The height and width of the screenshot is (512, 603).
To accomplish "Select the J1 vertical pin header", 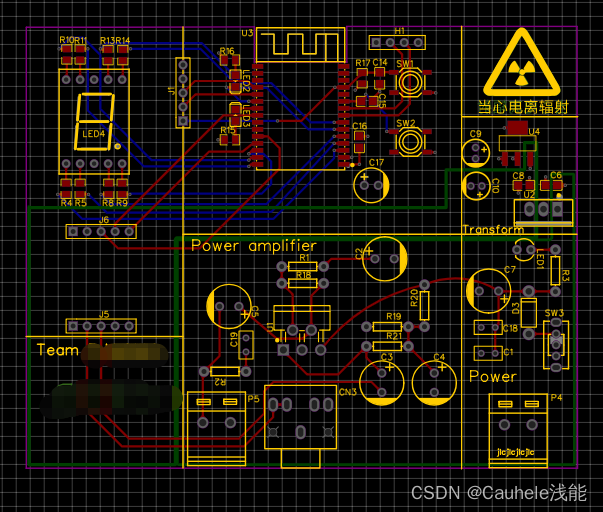I will [x=183, y=93].
